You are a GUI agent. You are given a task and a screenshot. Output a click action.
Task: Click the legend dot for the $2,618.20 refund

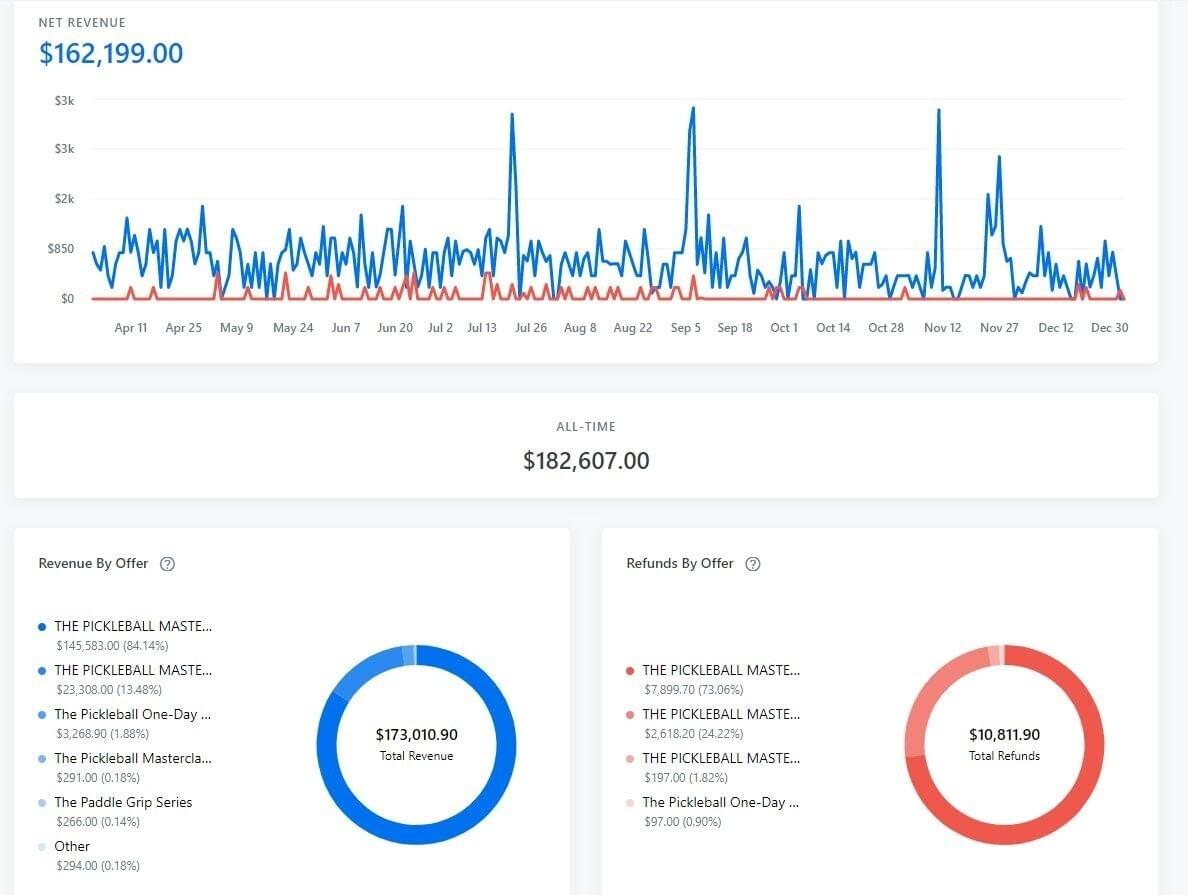coord(630,715)
